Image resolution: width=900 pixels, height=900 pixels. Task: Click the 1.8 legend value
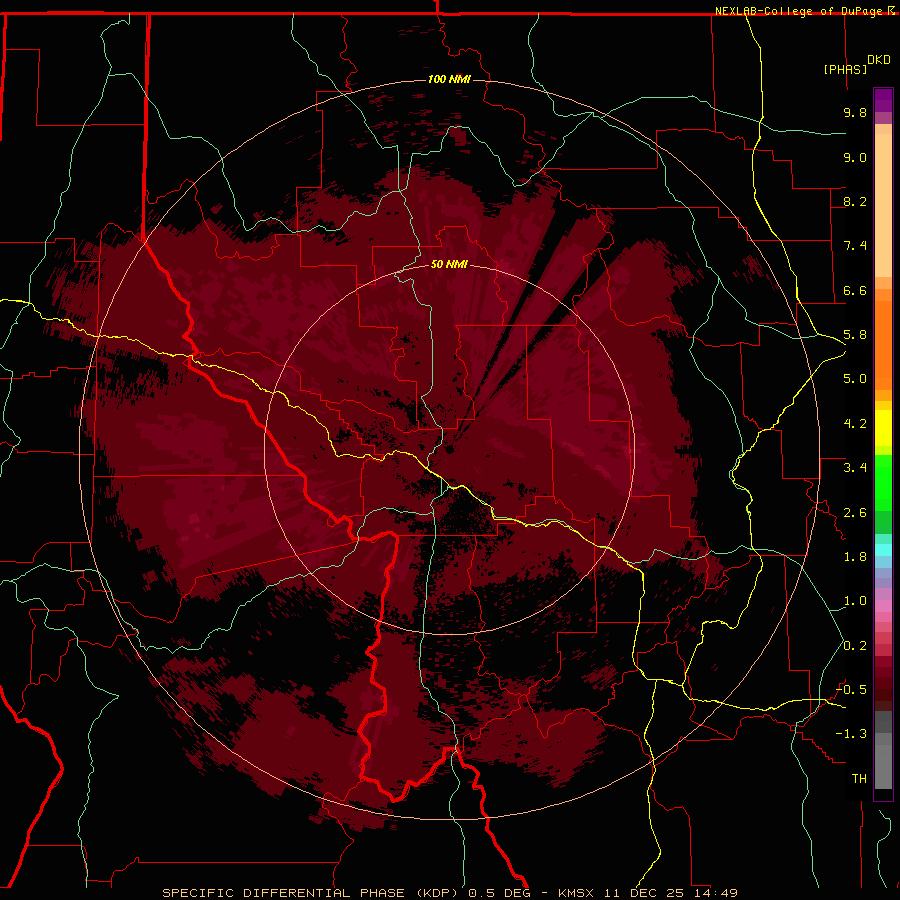(x=855, y=557)
